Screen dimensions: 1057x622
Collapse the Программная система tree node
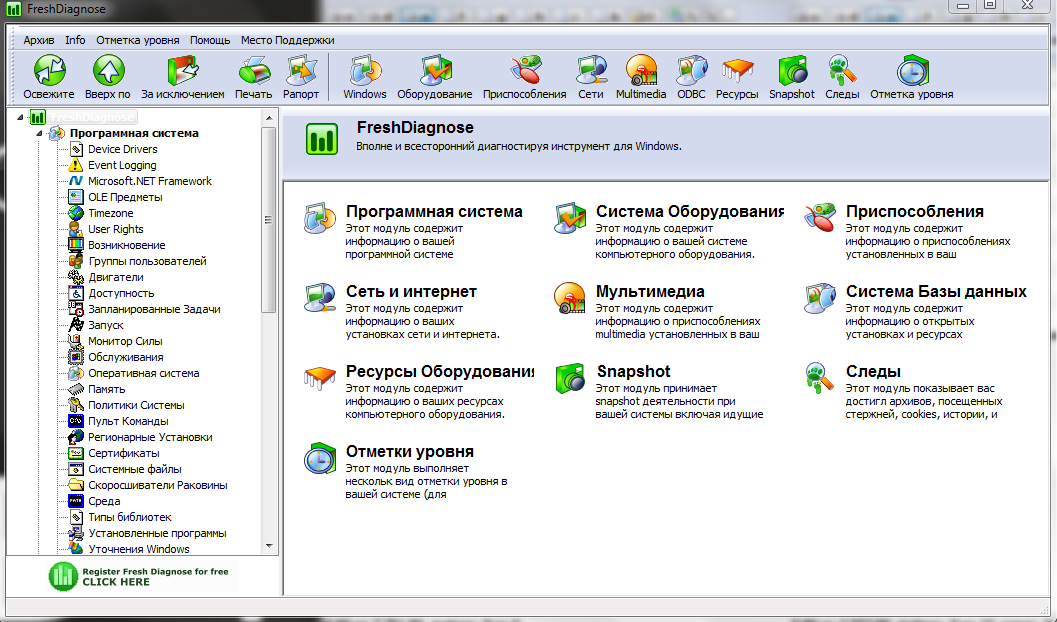click(40, 133)
